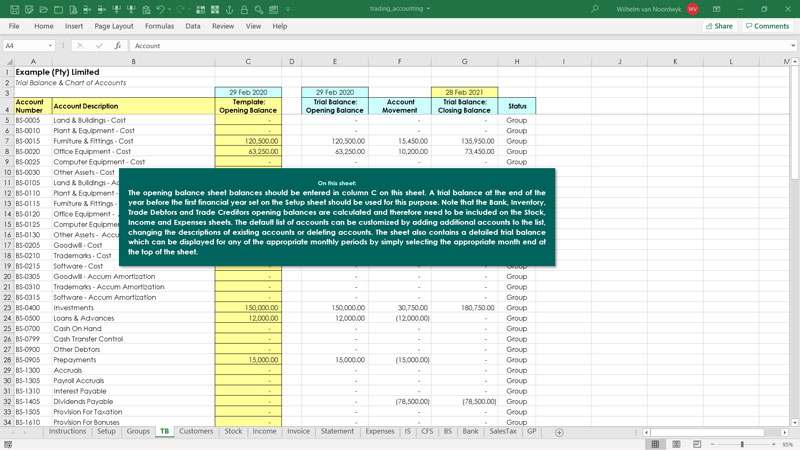Select column G header

[x=464, y=61]
